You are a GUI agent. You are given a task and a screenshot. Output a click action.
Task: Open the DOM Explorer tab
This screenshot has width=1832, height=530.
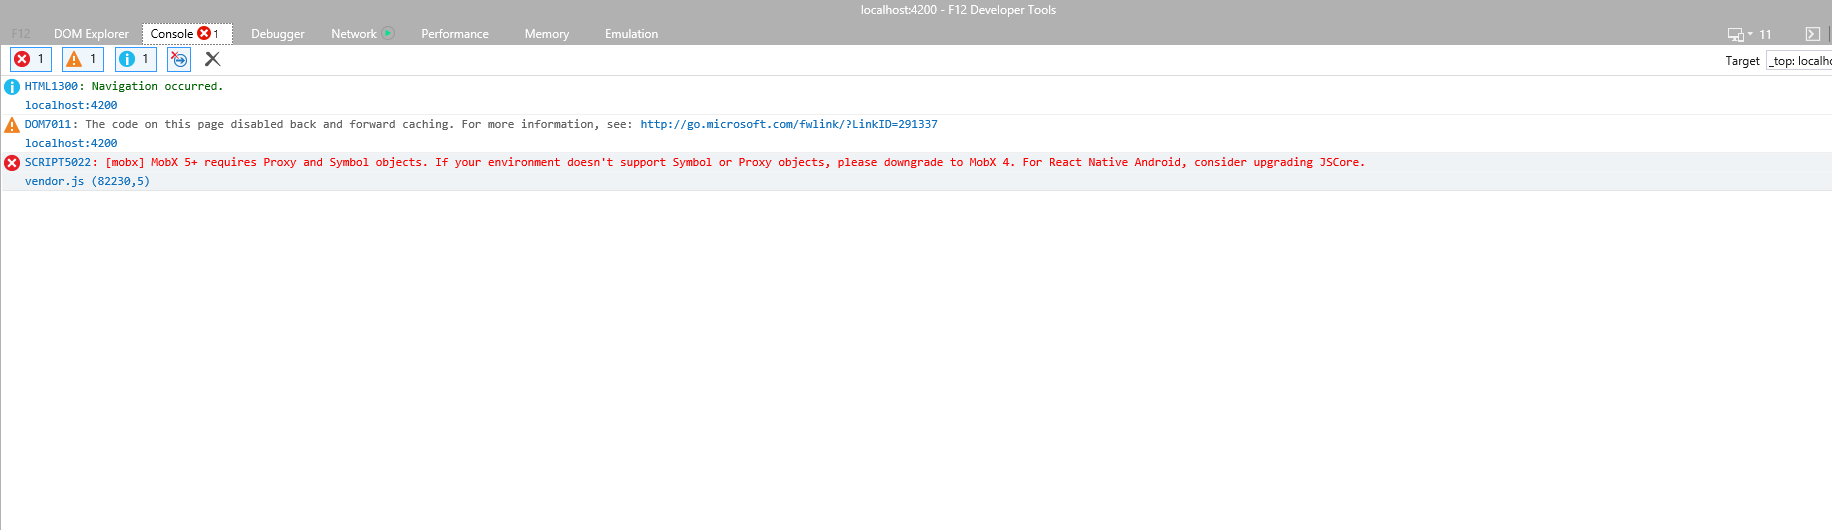click(91, 34)
